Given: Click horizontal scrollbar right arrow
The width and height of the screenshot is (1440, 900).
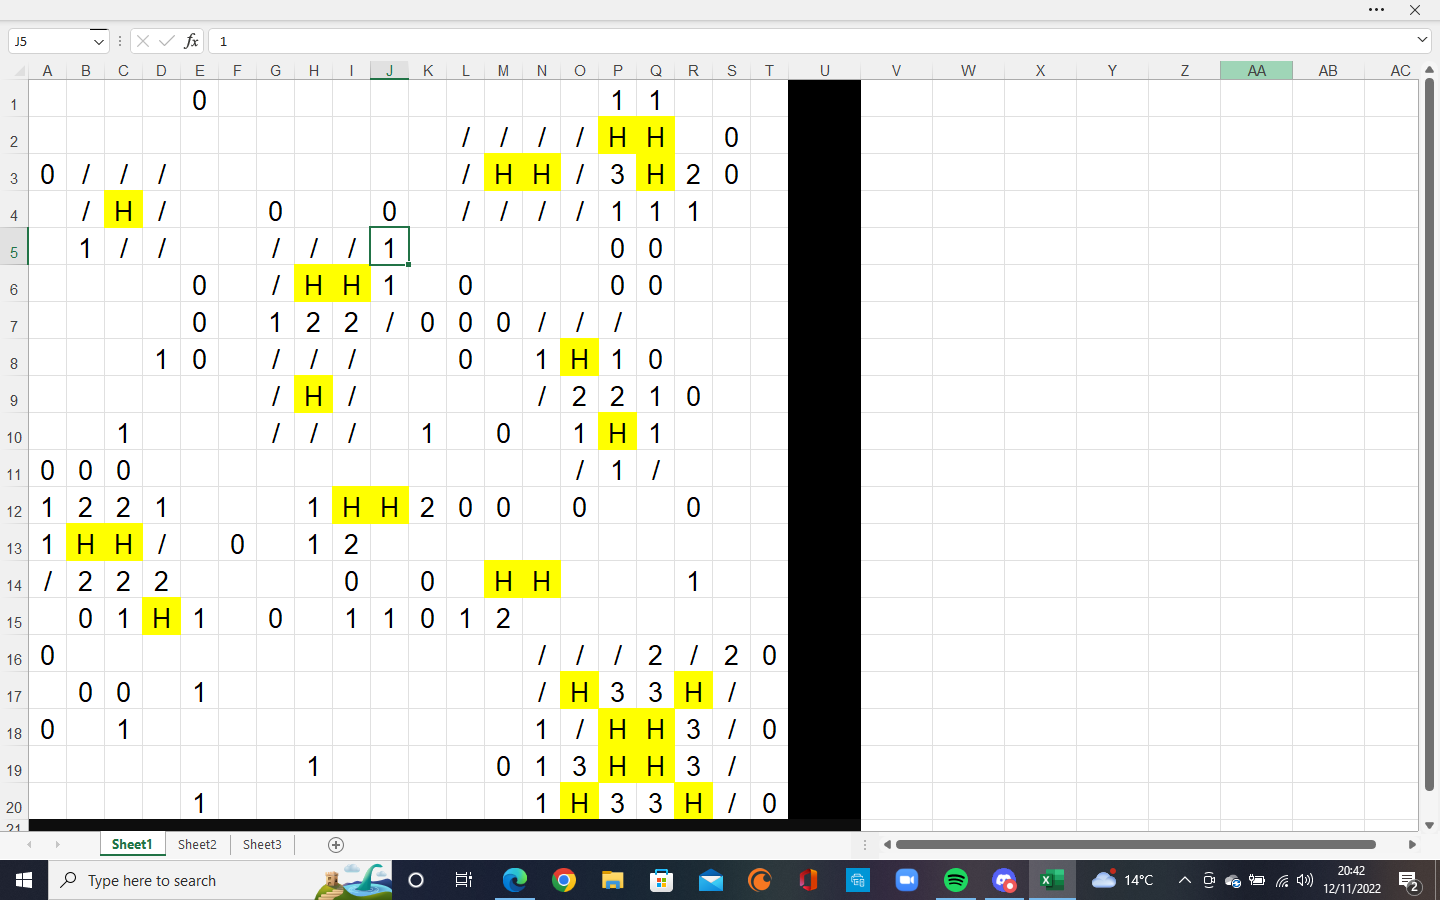Looking at the screenshot, I should point(1412,845).
